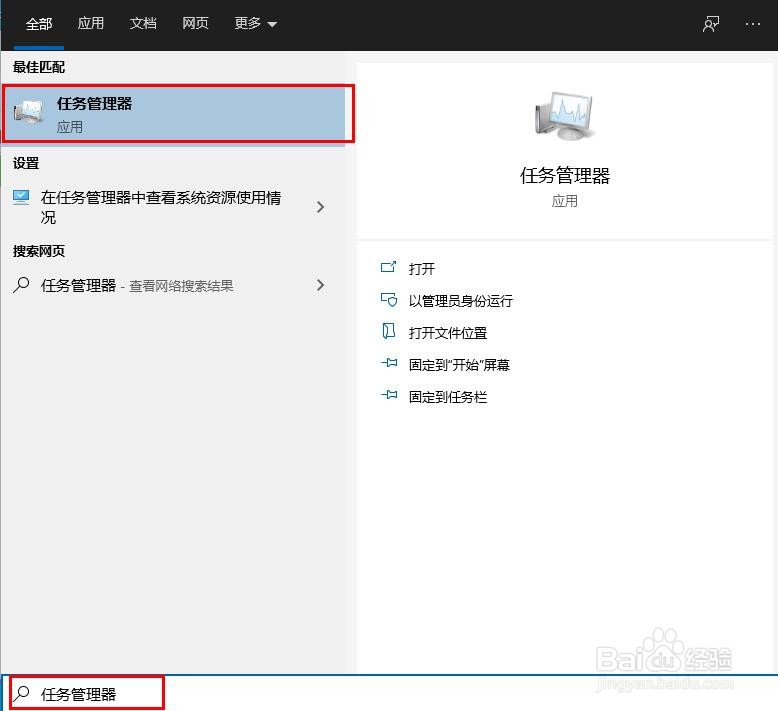Choose 固定到任务栏
Image resolution: width=778 pixels, height=711 pixels.
448,397
